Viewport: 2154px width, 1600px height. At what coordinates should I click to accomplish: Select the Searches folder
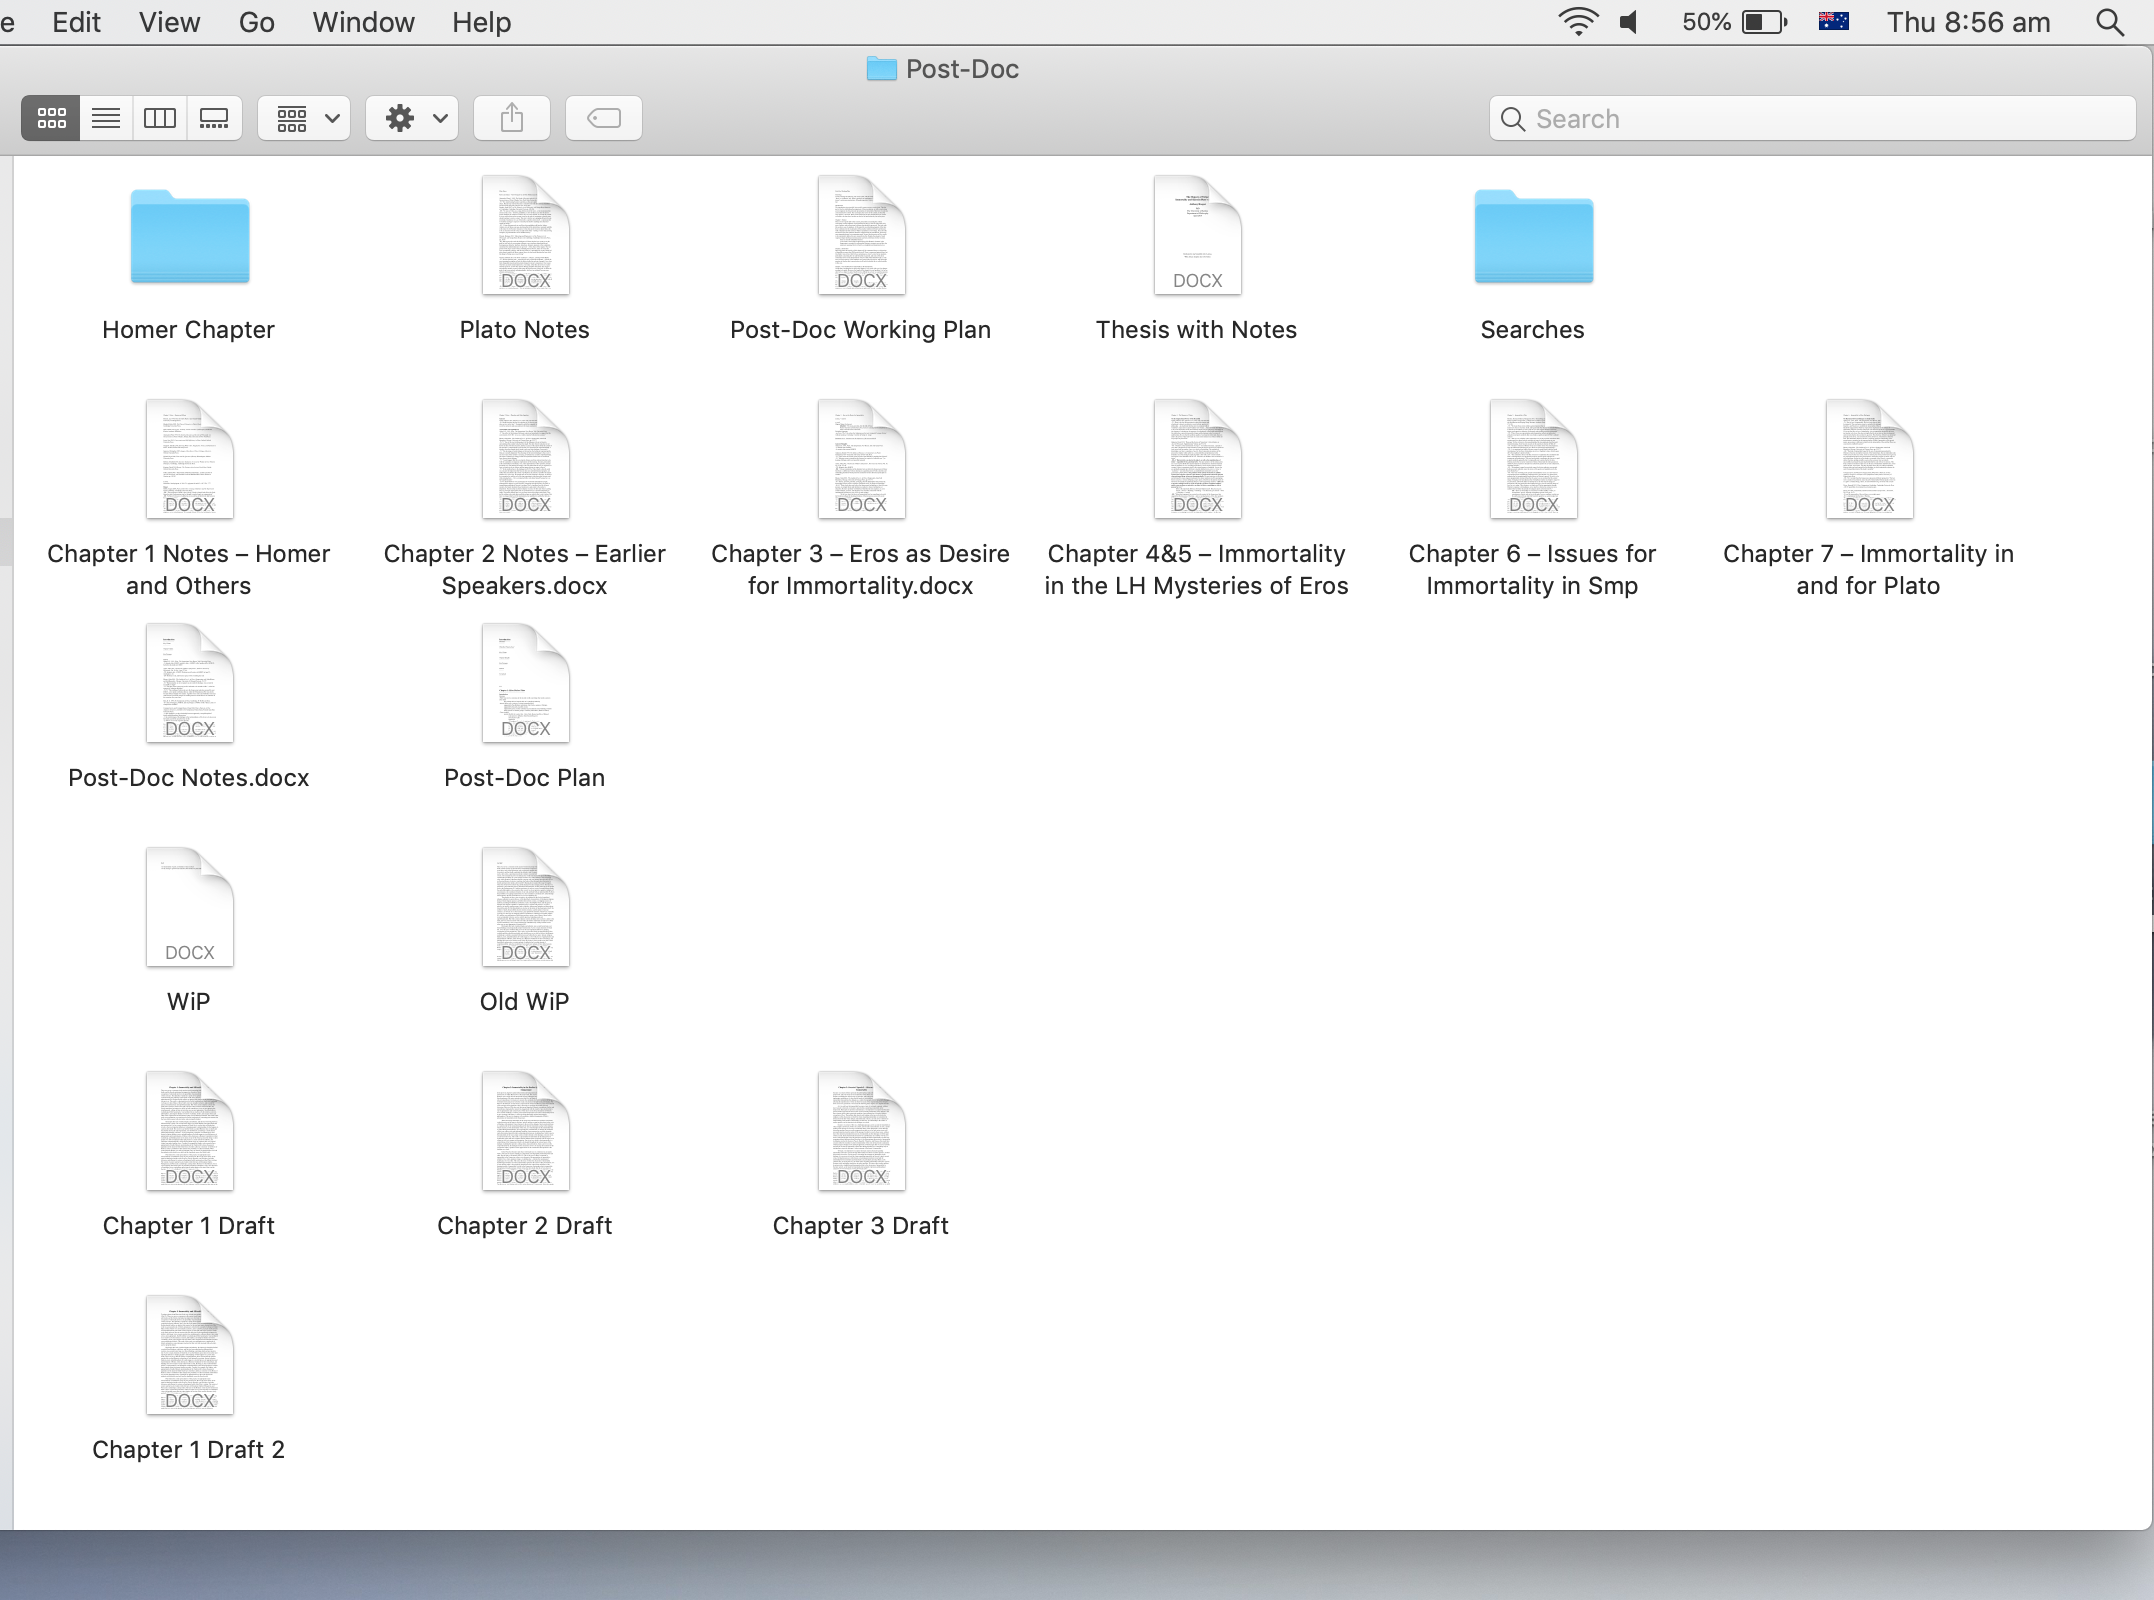tap(1533, 238)
